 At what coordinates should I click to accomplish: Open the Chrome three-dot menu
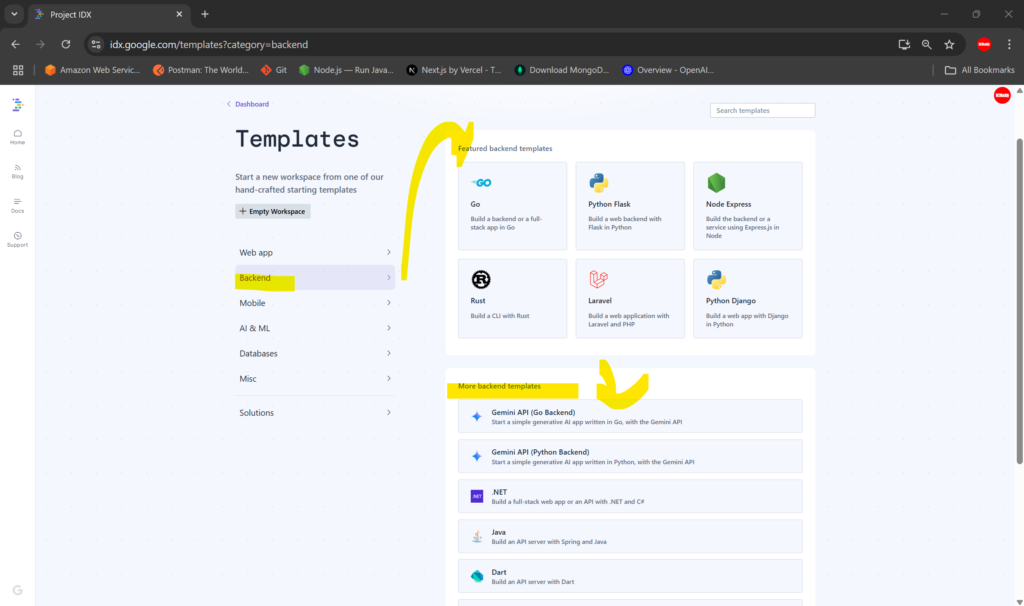1009,44
